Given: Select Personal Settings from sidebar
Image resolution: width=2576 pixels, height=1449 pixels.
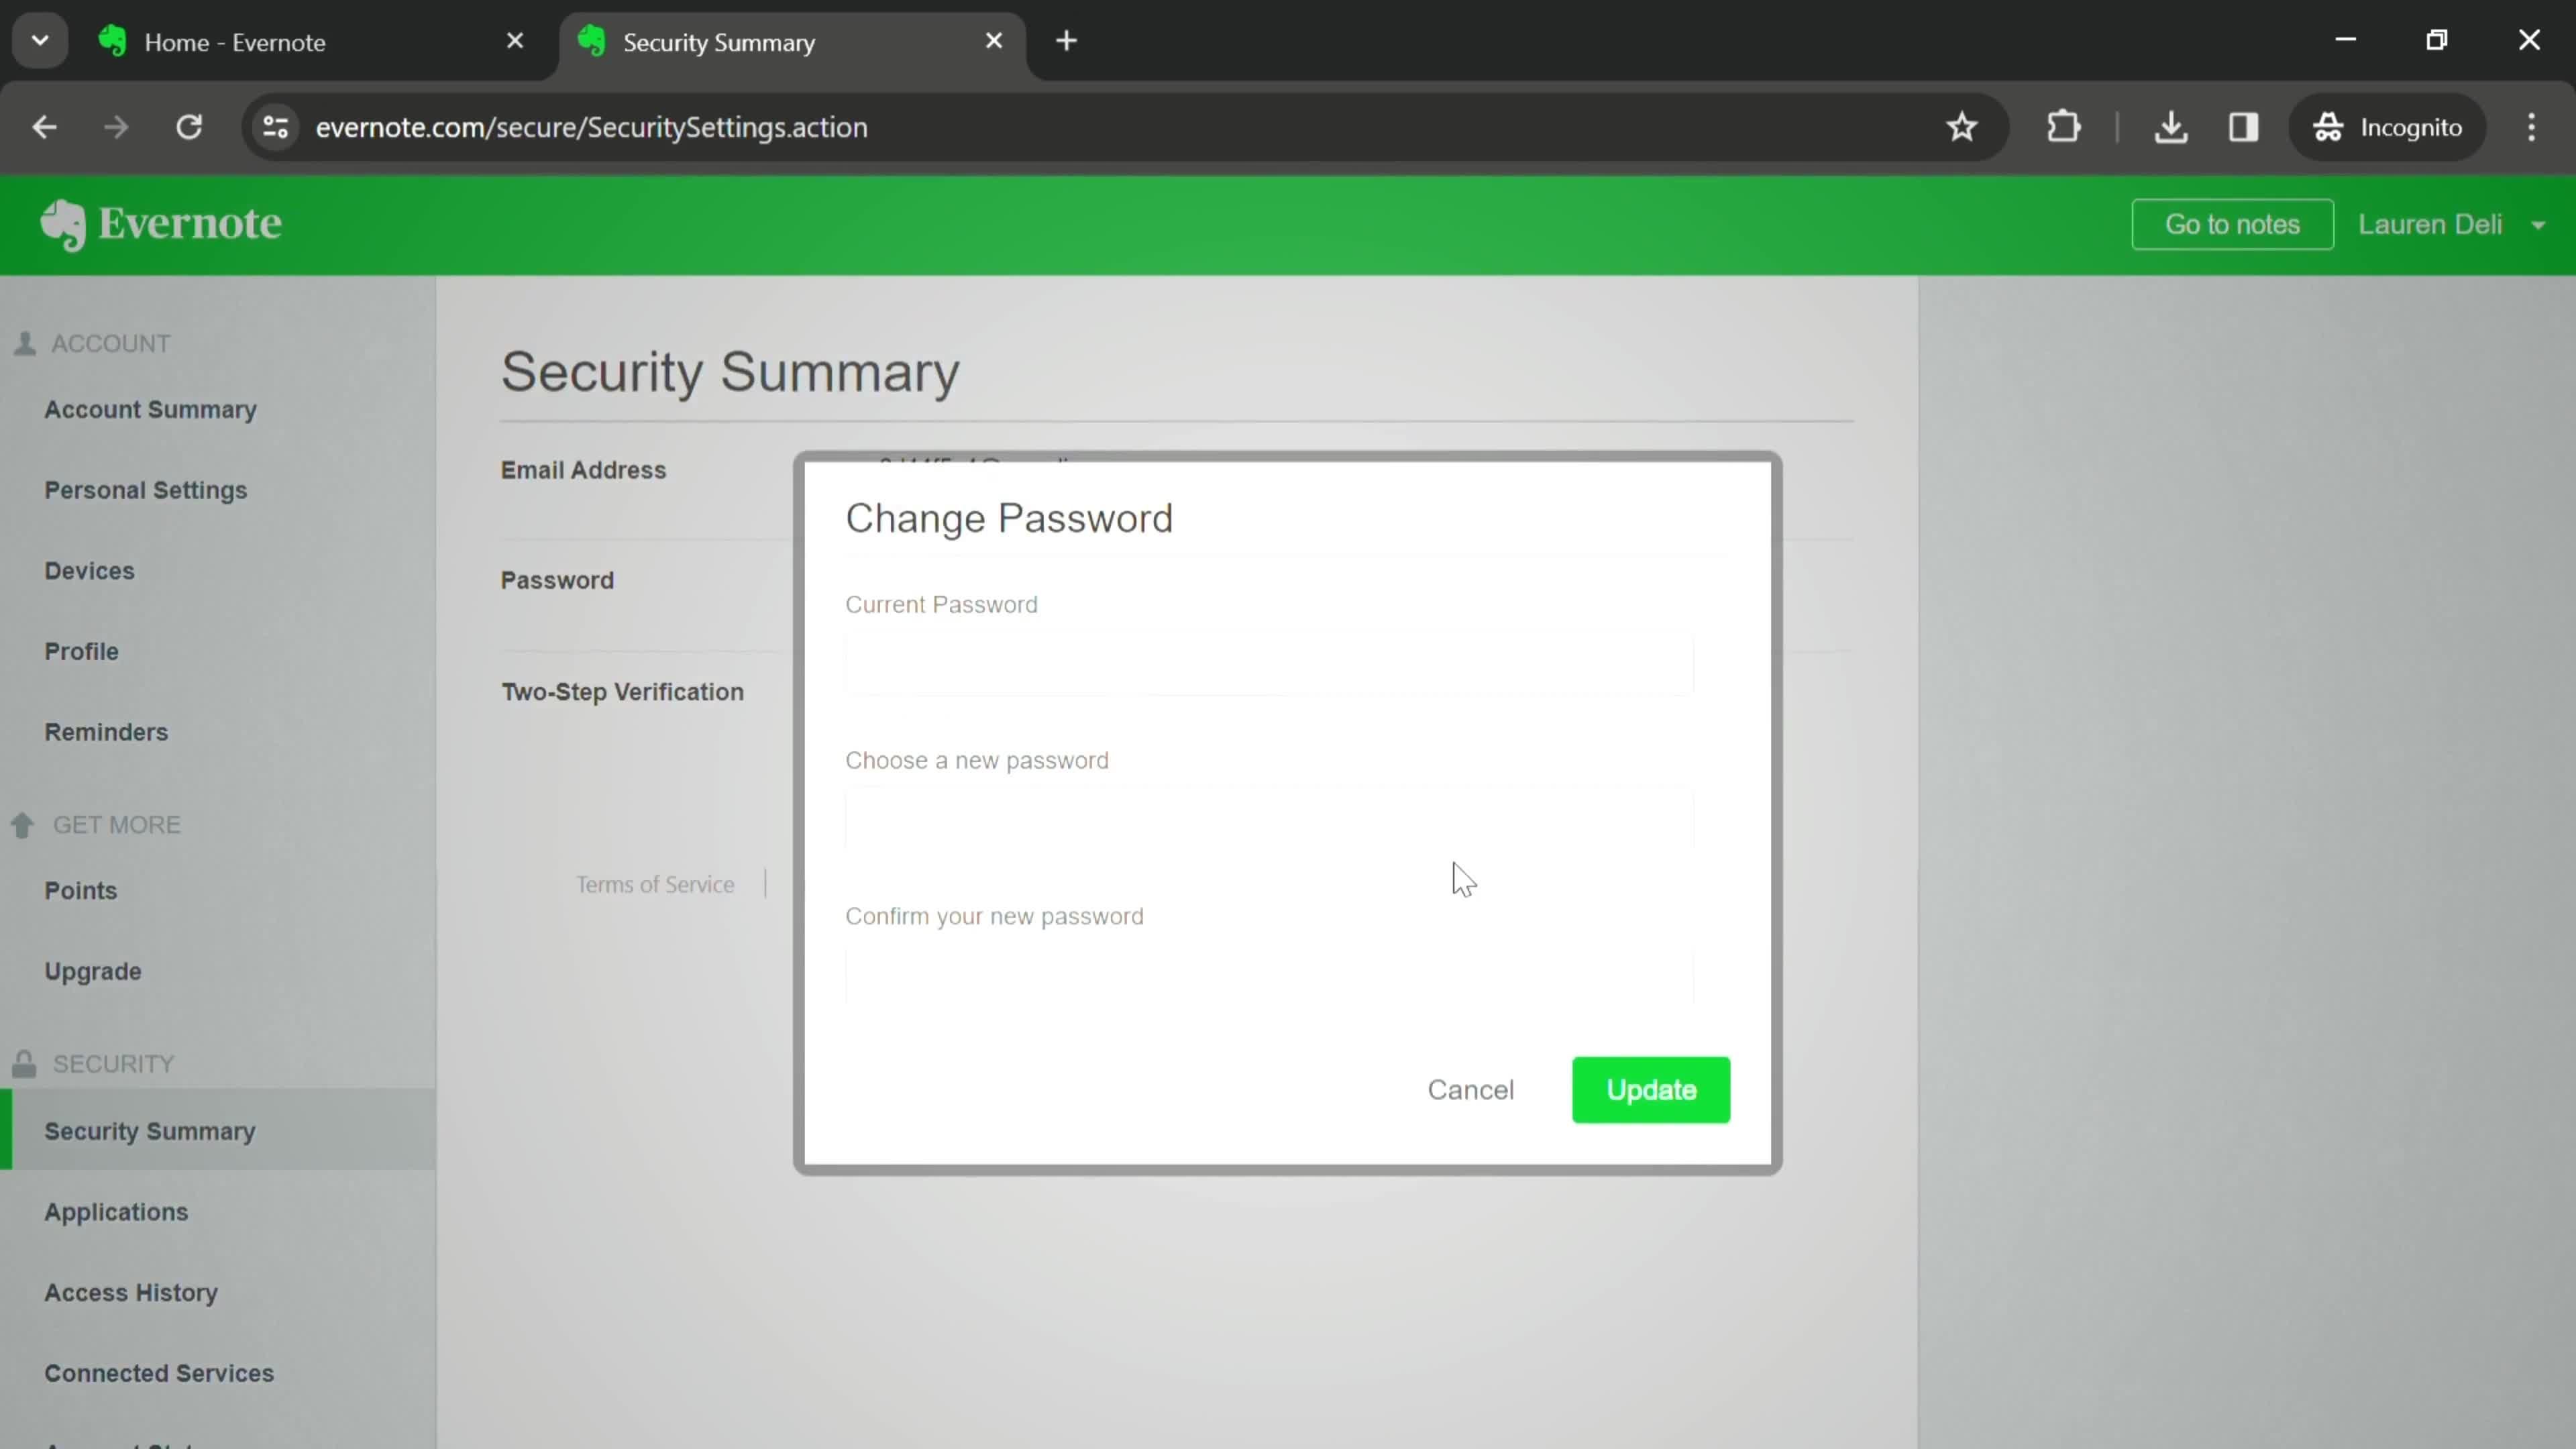Looking at the screenshot, I should coord(145,490).
